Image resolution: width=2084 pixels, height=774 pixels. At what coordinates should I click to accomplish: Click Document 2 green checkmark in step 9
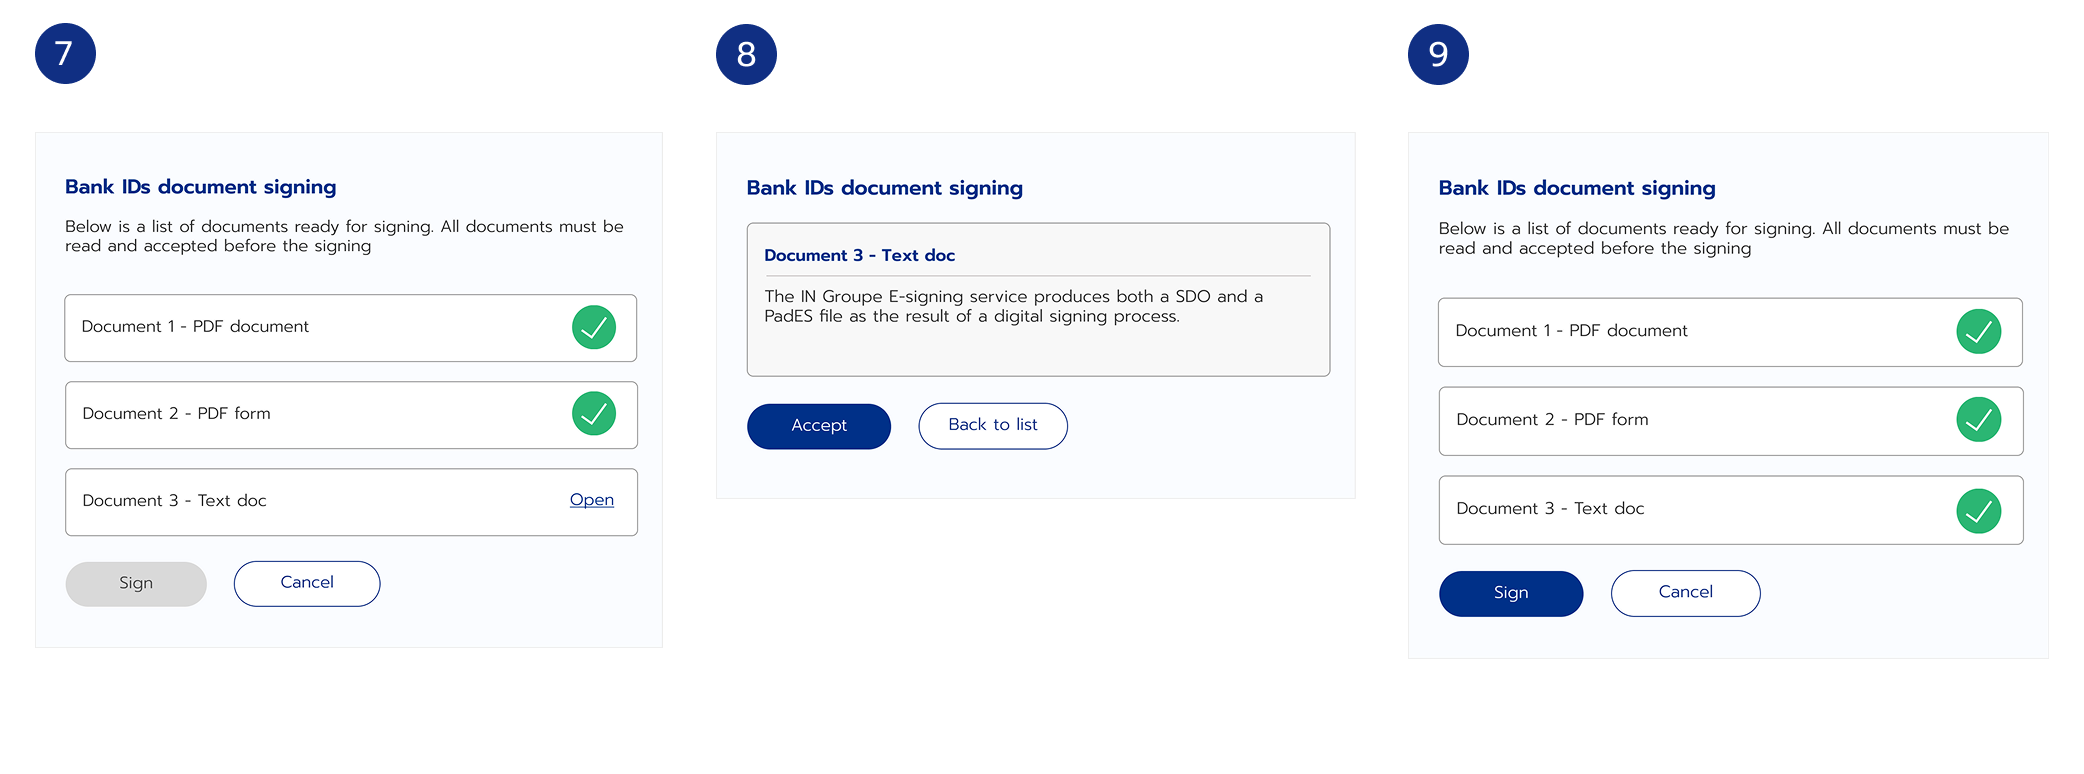(1978, 420)
